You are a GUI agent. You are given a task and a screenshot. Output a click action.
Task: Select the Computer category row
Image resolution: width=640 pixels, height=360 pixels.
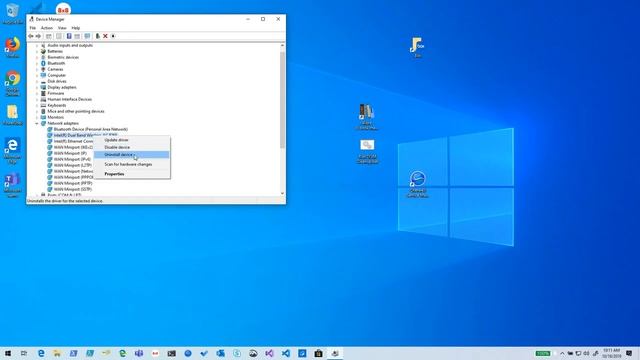[53, 76]
